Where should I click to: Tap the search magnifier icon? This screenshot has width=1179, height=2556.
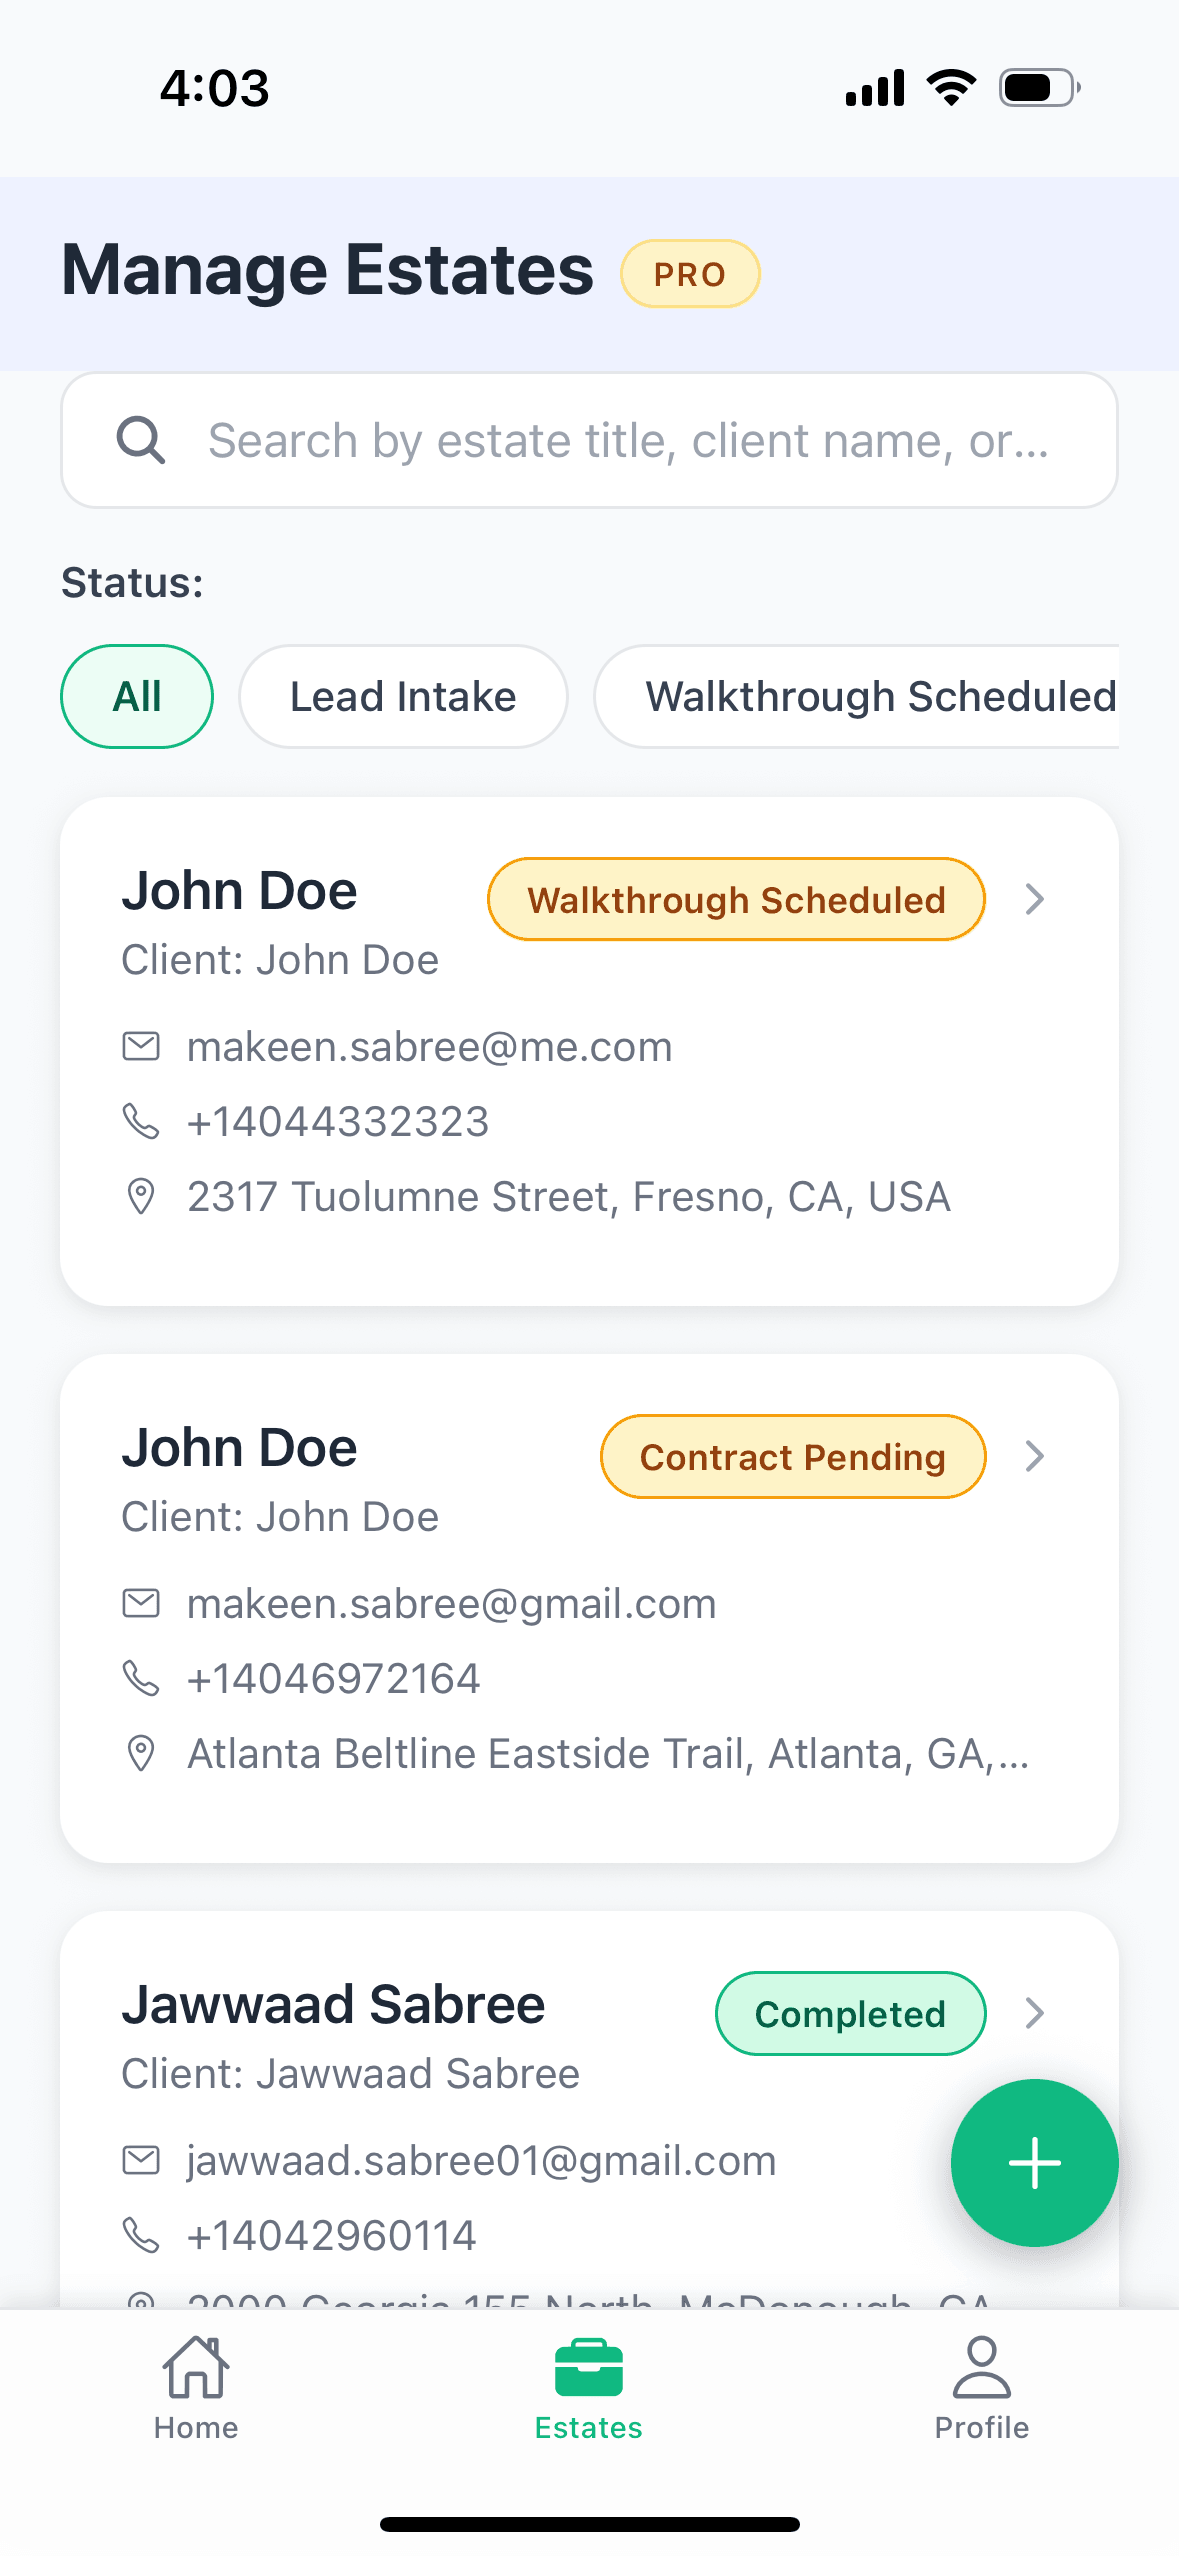point(141,440)
